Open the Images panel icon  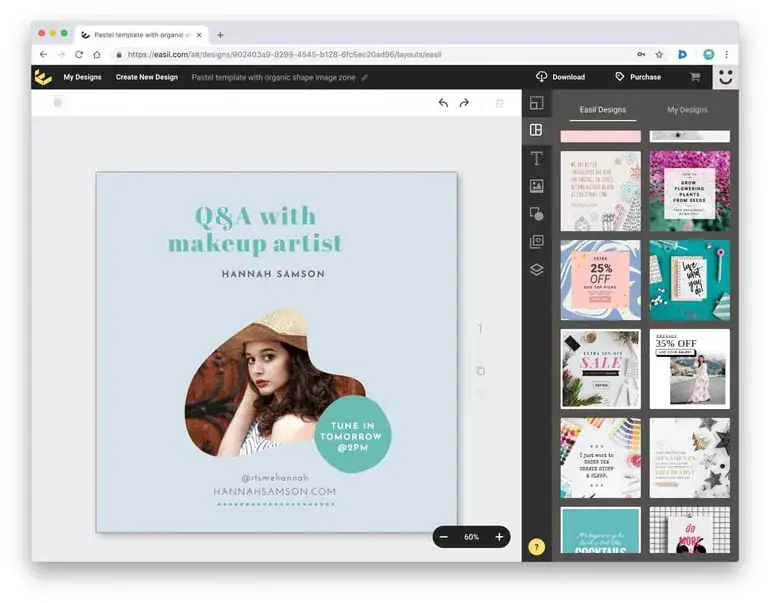pos(536,186)
